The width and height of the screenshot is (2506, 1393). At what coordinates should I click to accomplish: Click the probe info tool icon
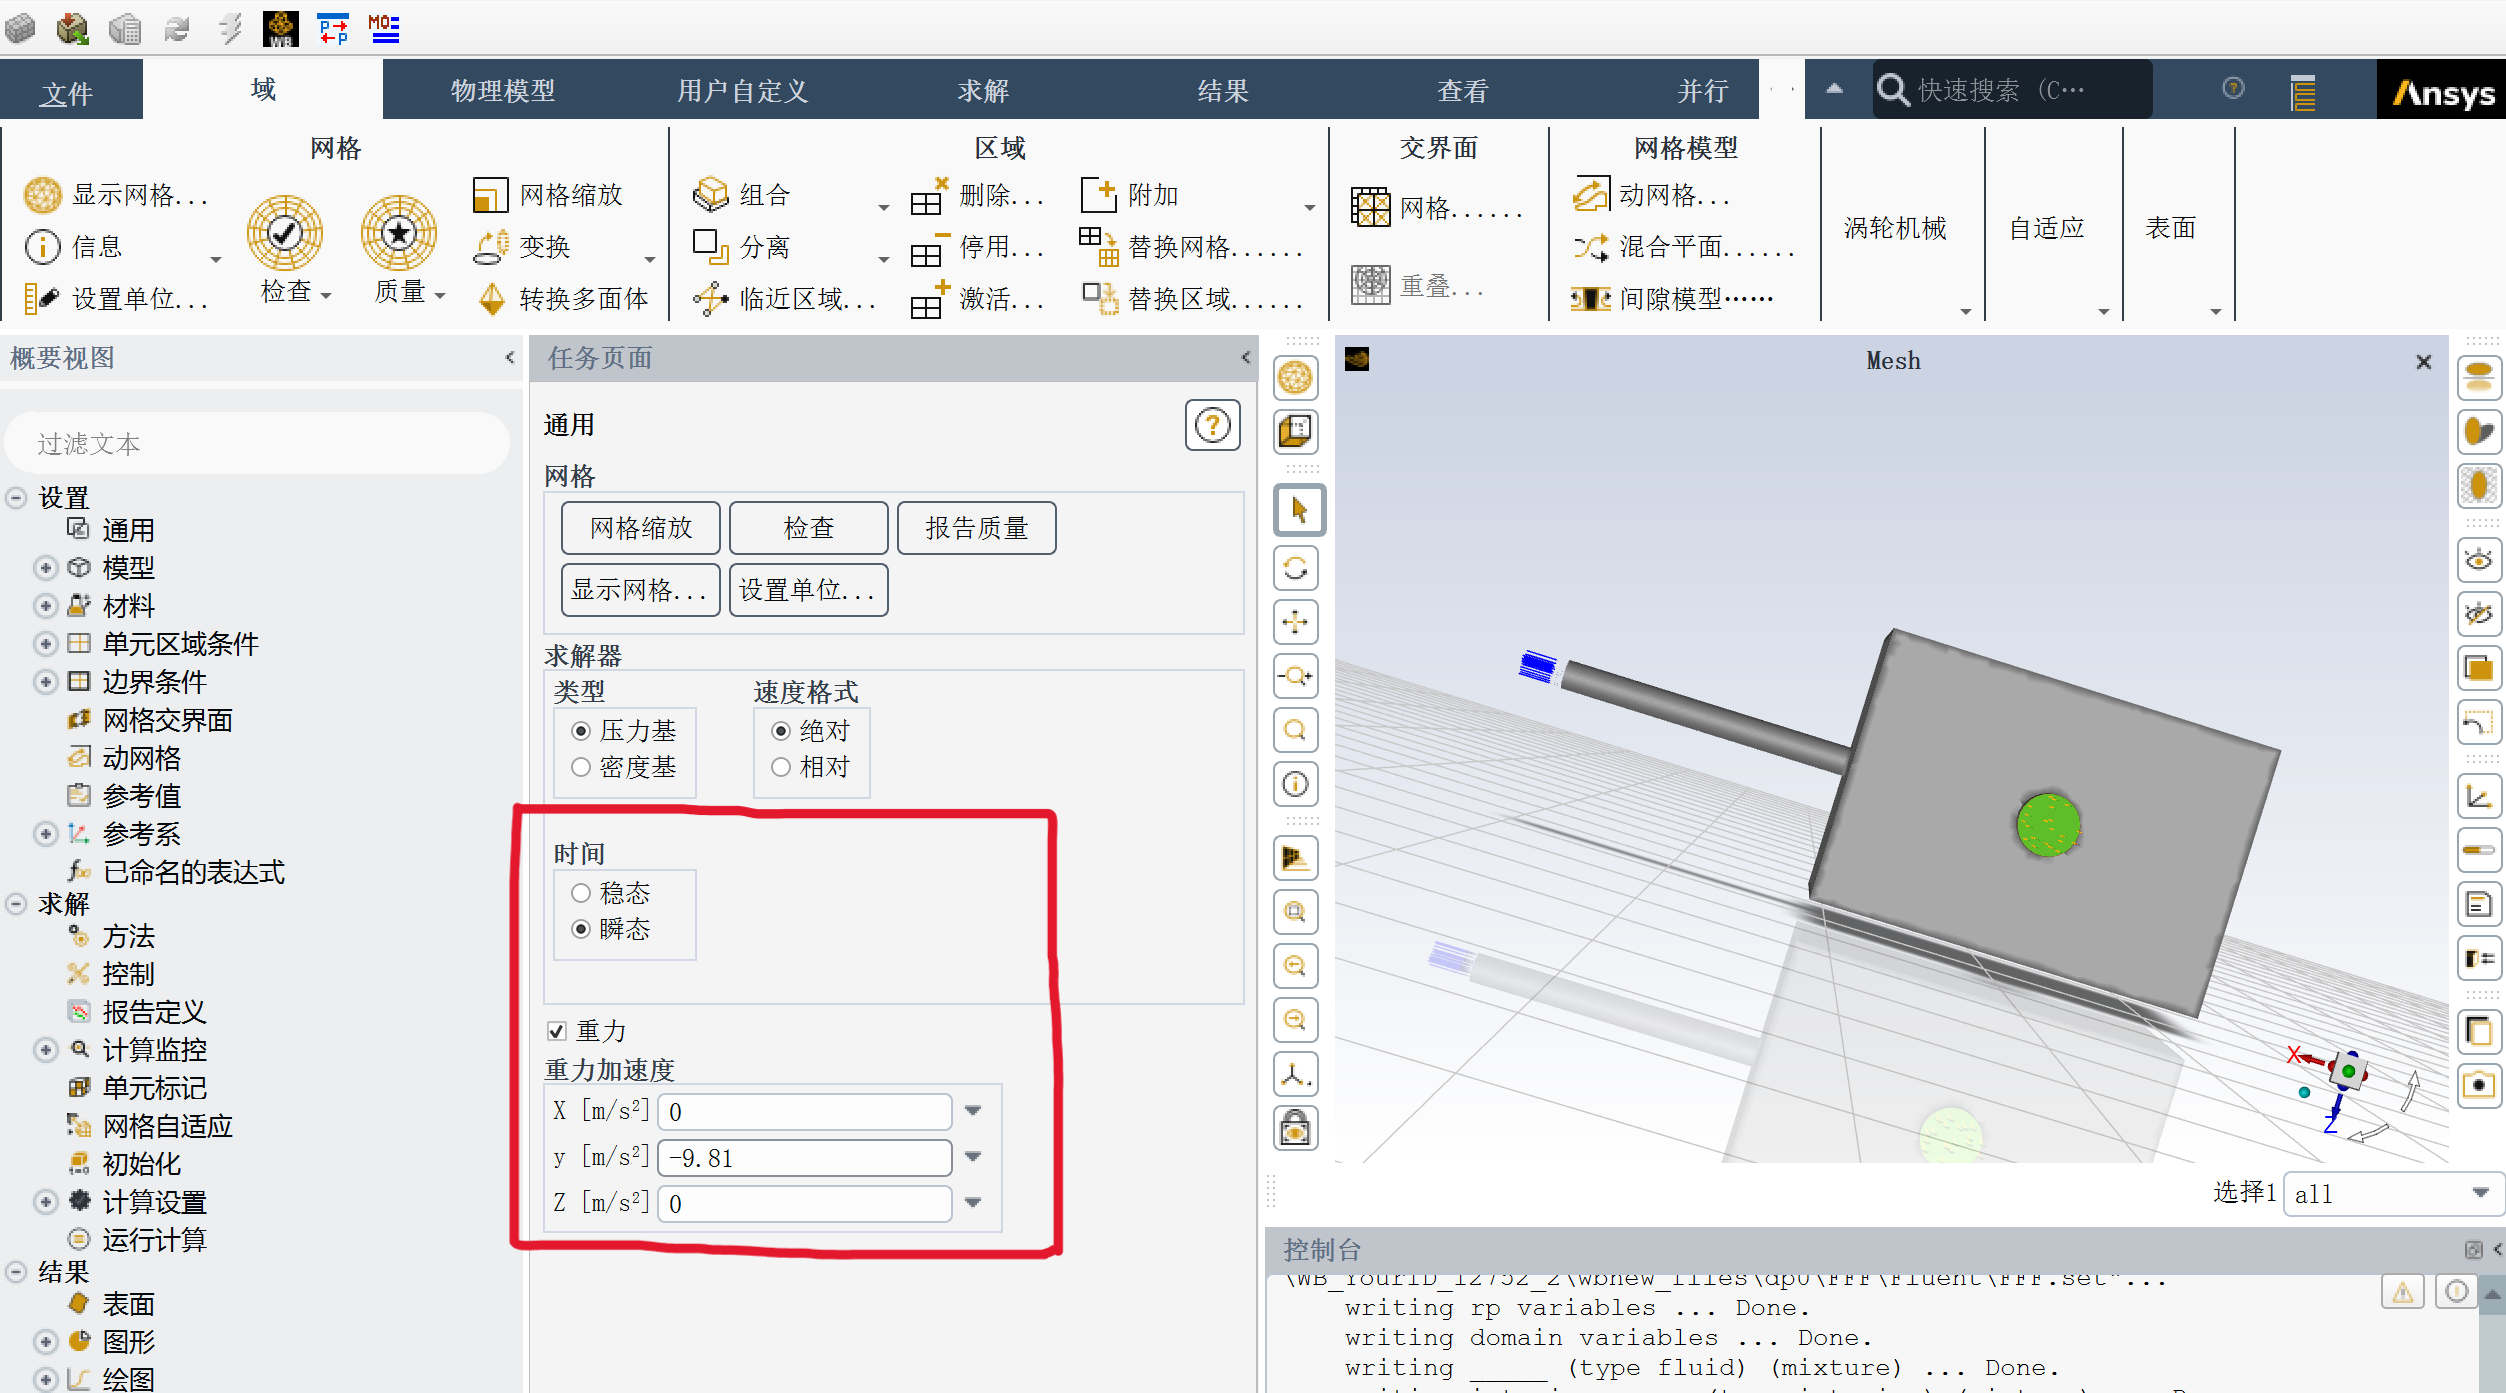pyautogui.click(x=1295, y=784)
